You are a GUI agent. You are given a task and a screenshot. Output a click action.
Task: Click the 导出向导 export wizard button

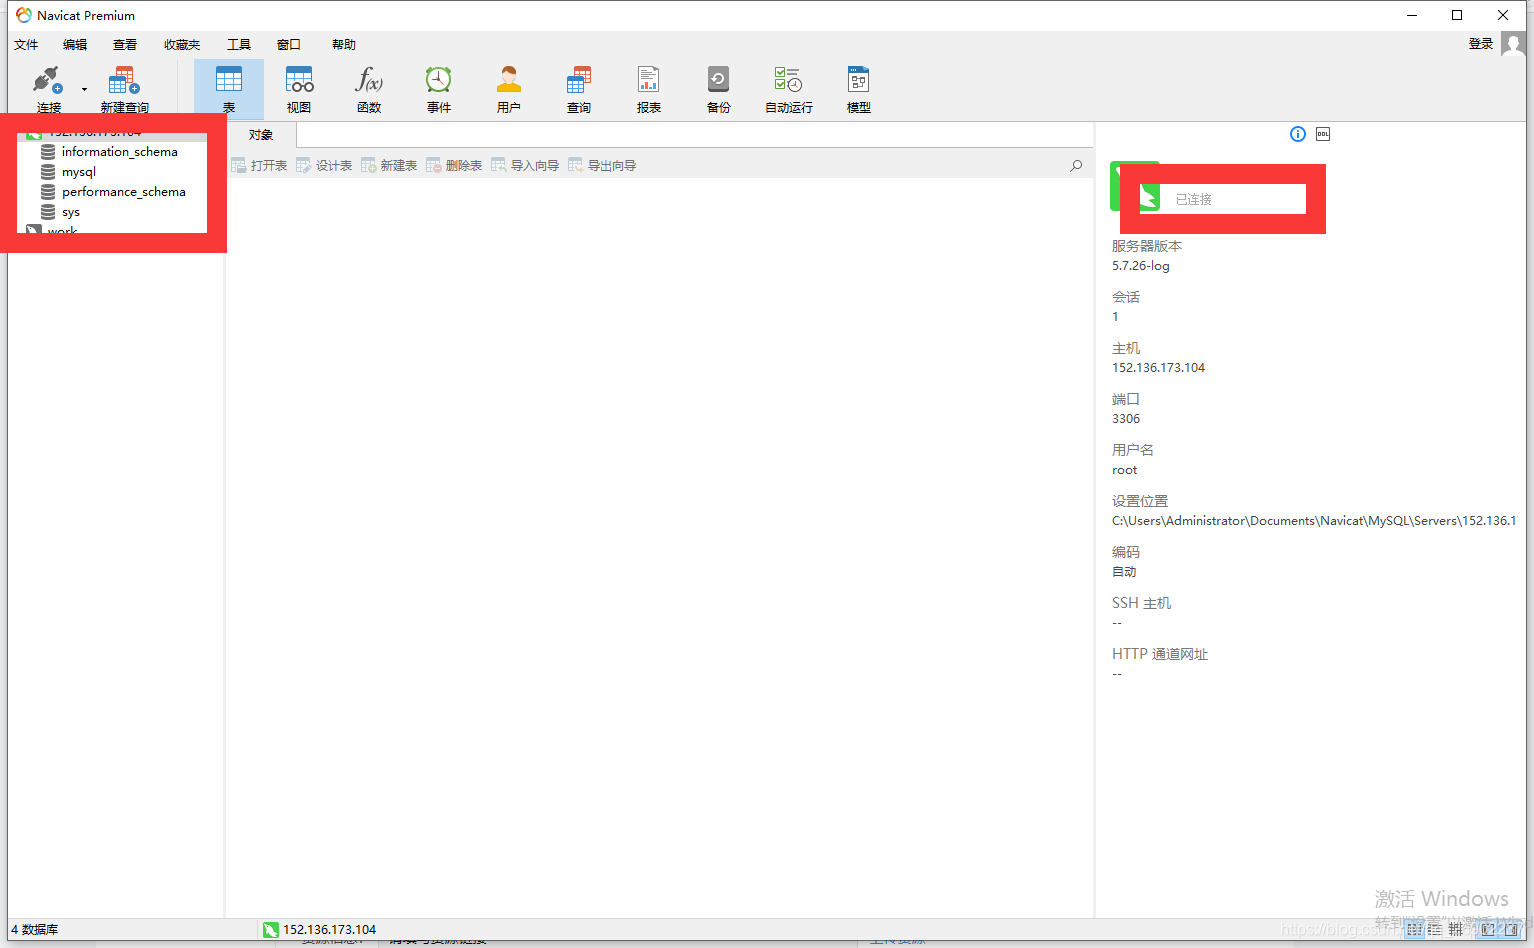[602, 165]
